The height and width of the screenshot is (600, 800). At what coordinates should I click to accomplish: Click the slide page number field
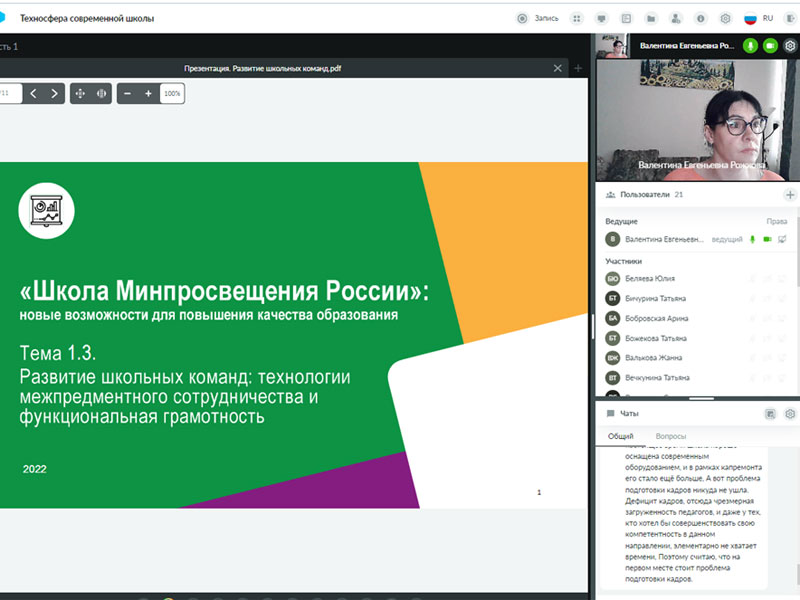[10, 93]
